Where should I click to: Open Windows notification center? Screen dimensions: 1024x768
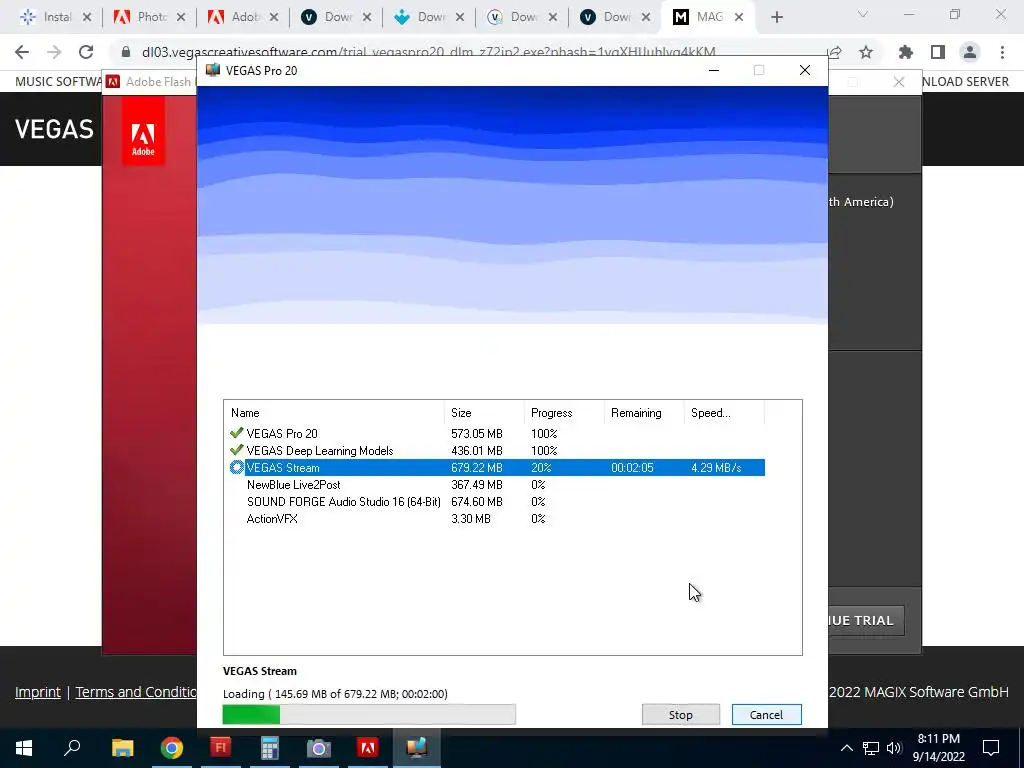click(991, 748)
